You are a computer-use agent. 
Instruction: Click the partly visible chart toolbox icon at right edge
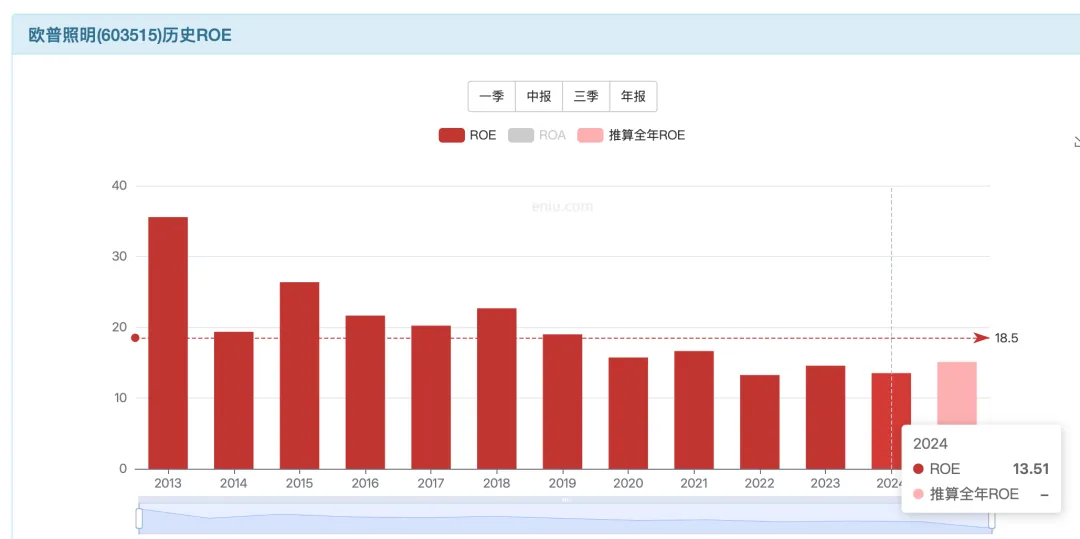pos(1077,141)
